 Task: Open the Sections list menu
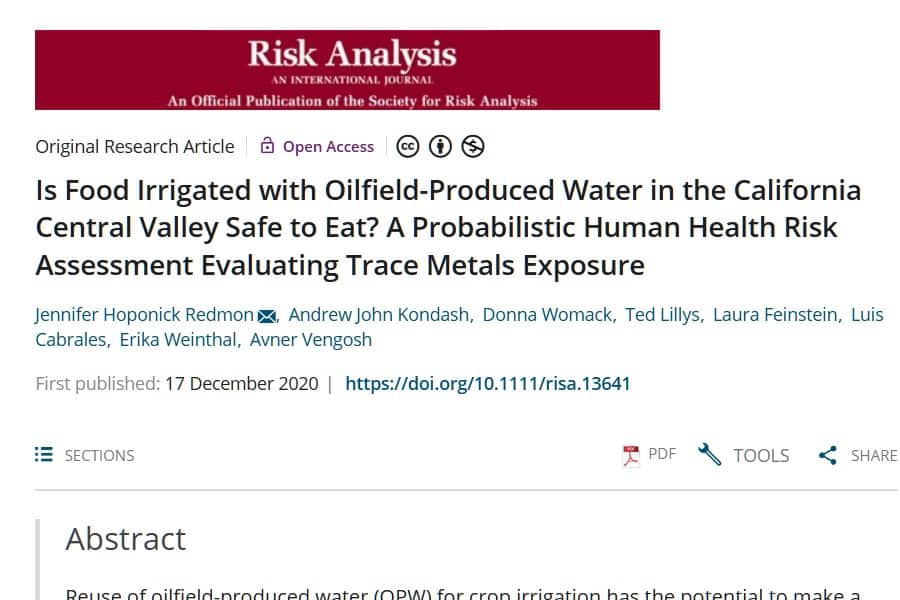click(85, 455)
